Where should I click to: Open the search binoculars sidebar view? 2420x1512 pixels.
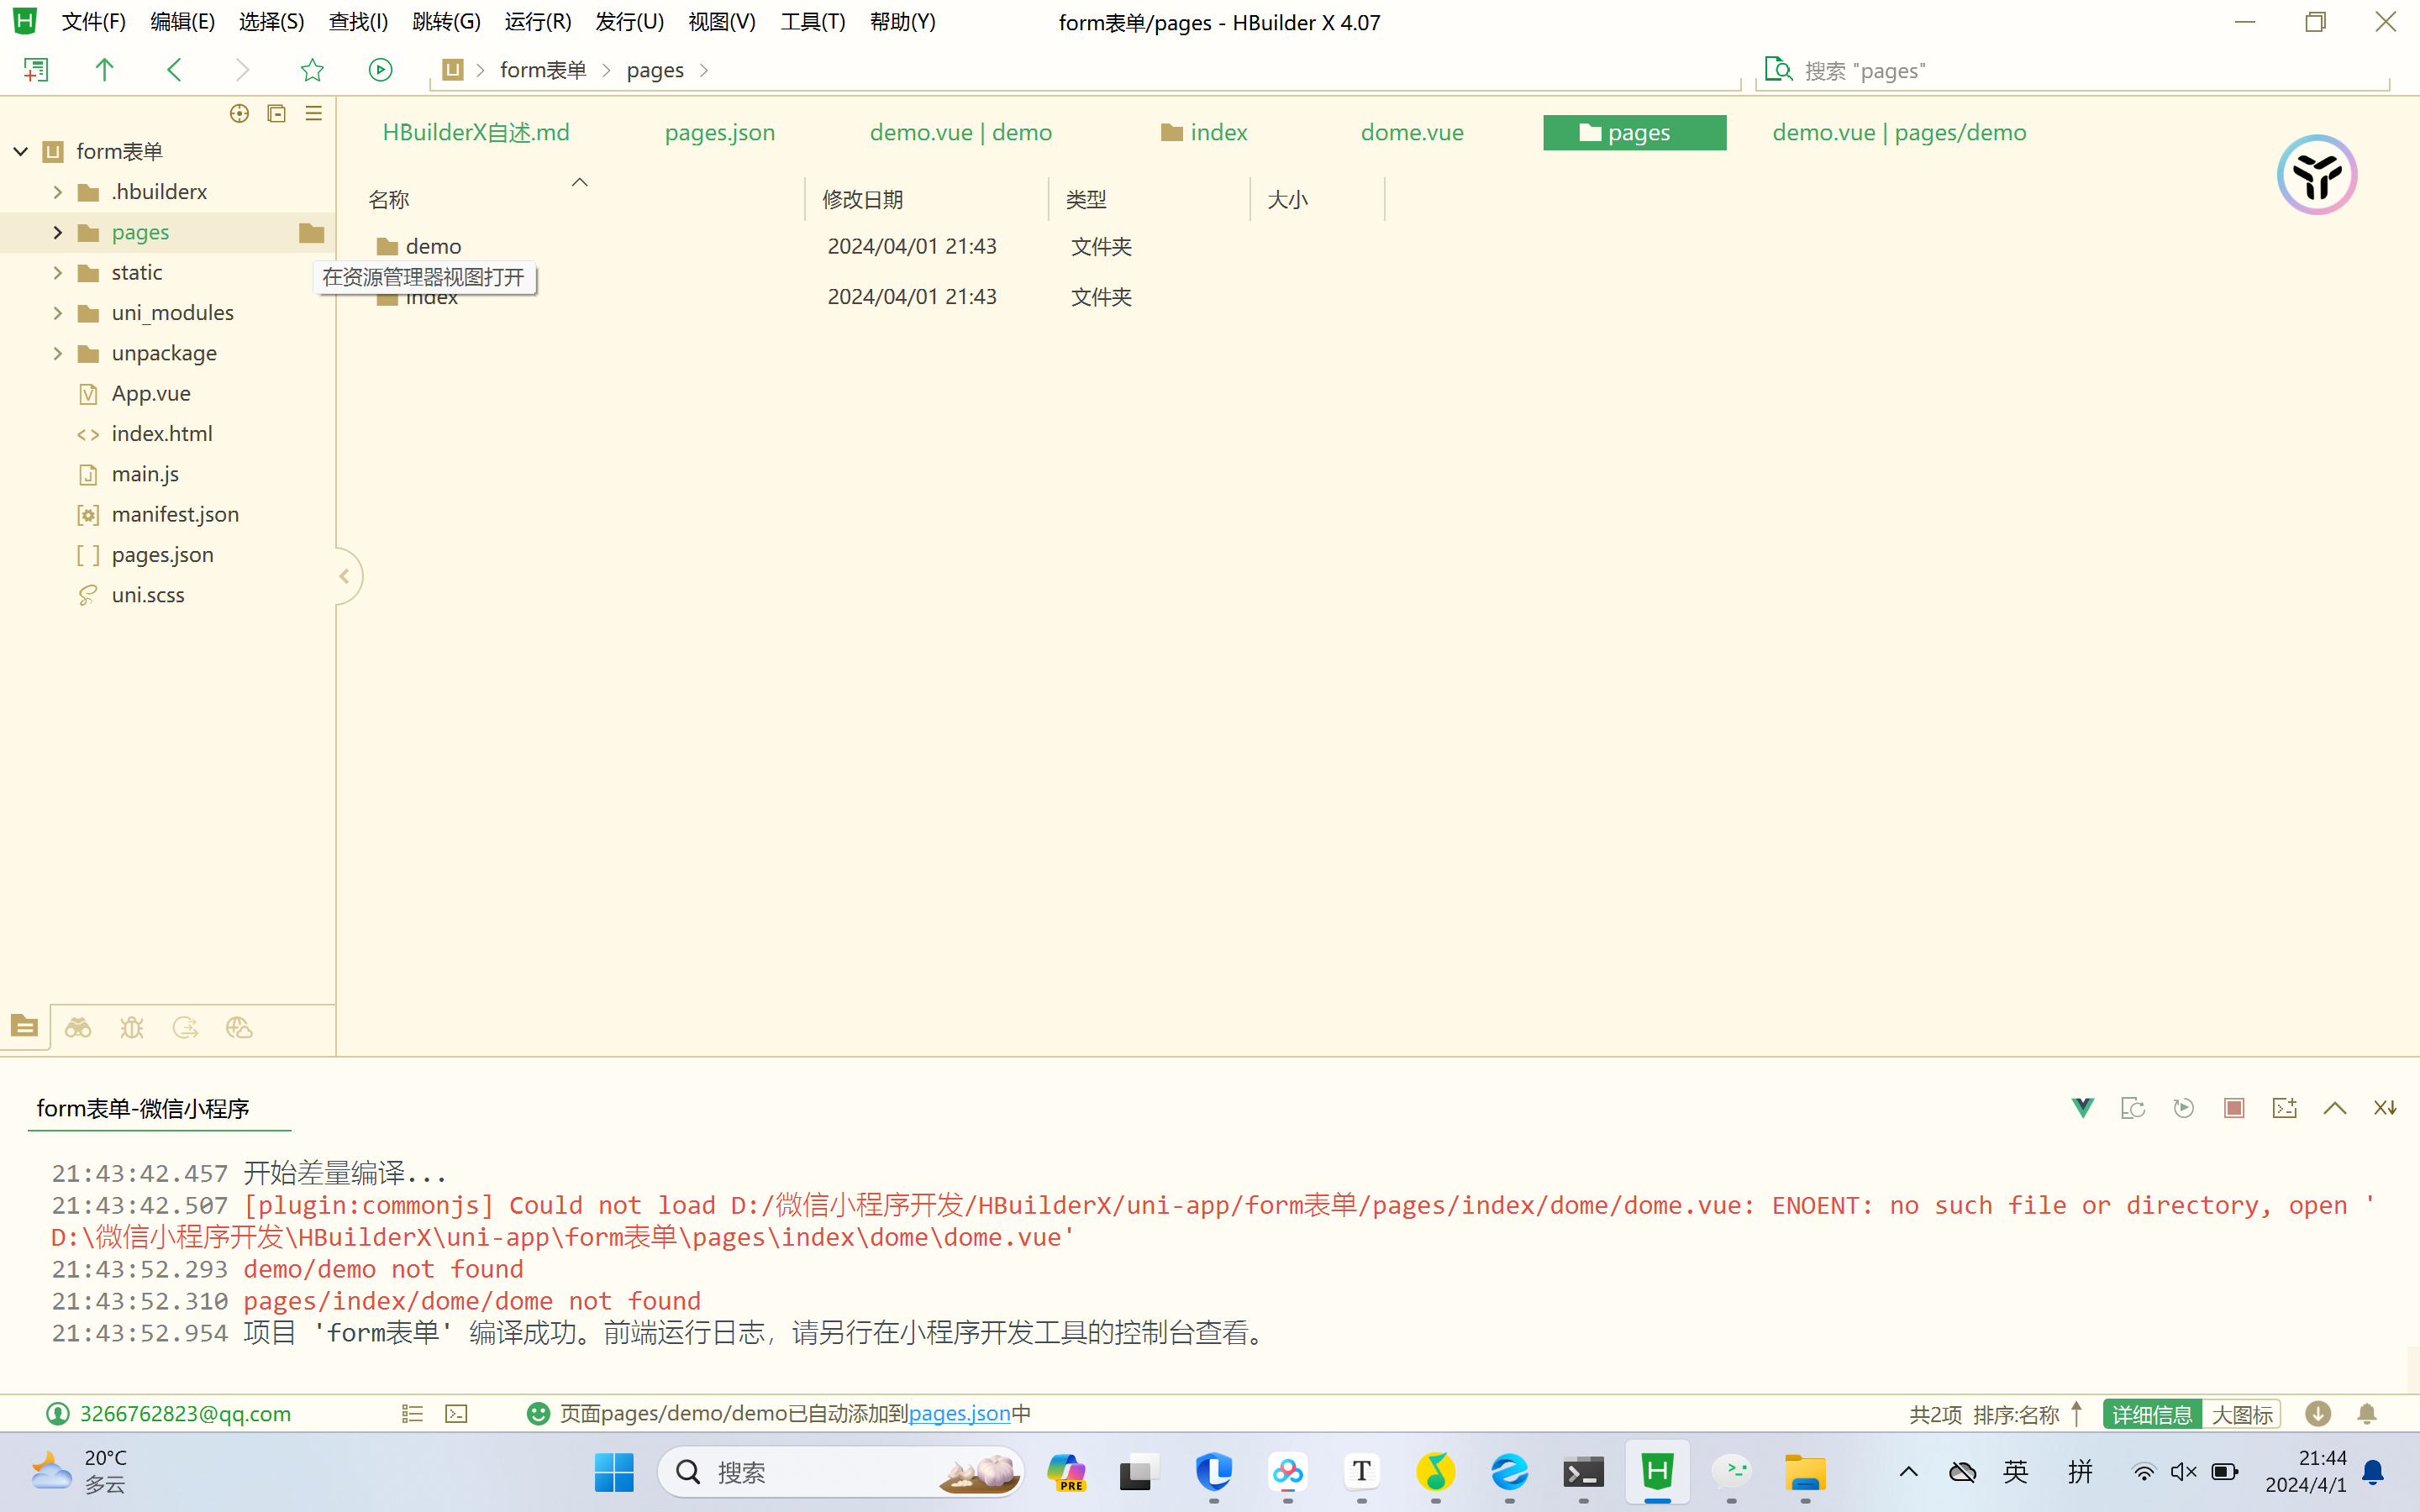pos(78,1027)
